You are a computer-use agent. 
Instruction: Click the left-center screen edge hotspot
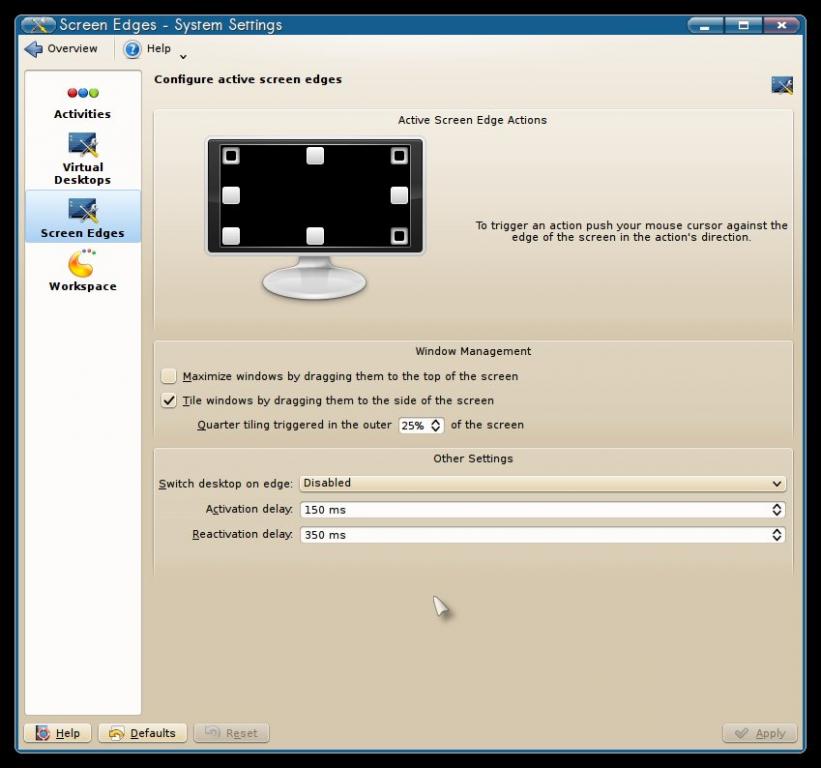tap(231, 196)
